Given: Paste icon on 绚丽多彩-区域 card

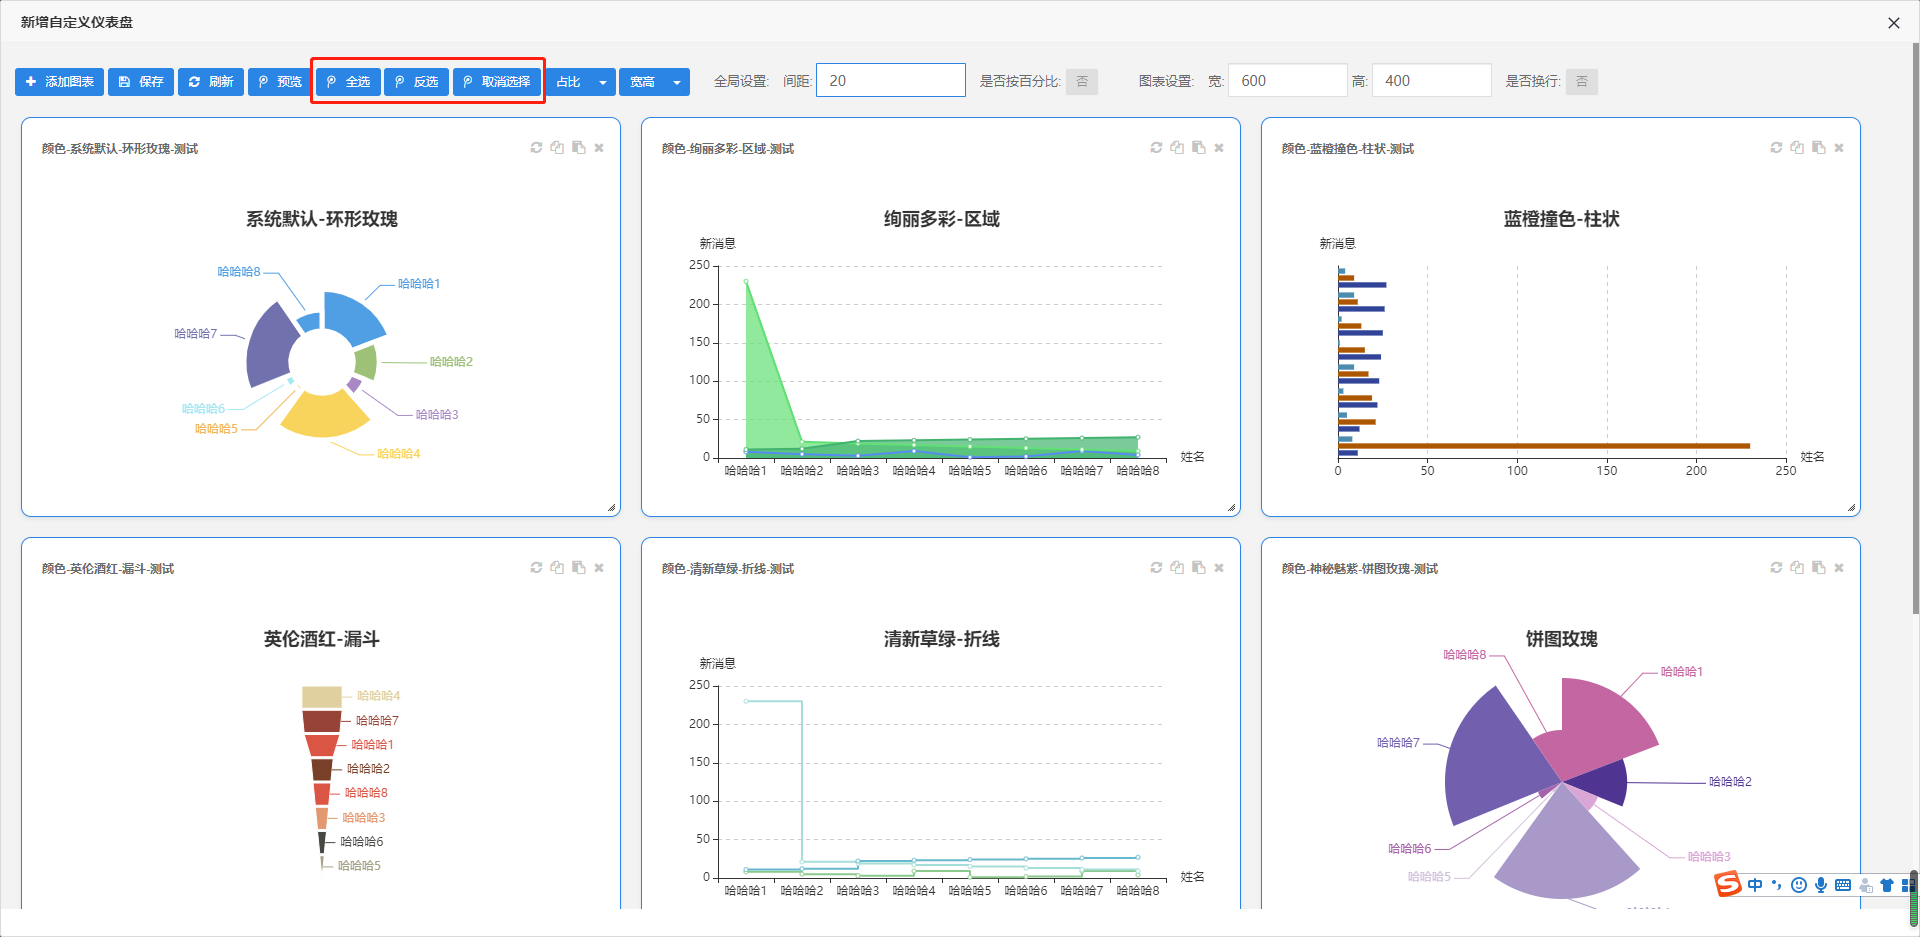Looking at the screenshot, I should coord(1198,148).
